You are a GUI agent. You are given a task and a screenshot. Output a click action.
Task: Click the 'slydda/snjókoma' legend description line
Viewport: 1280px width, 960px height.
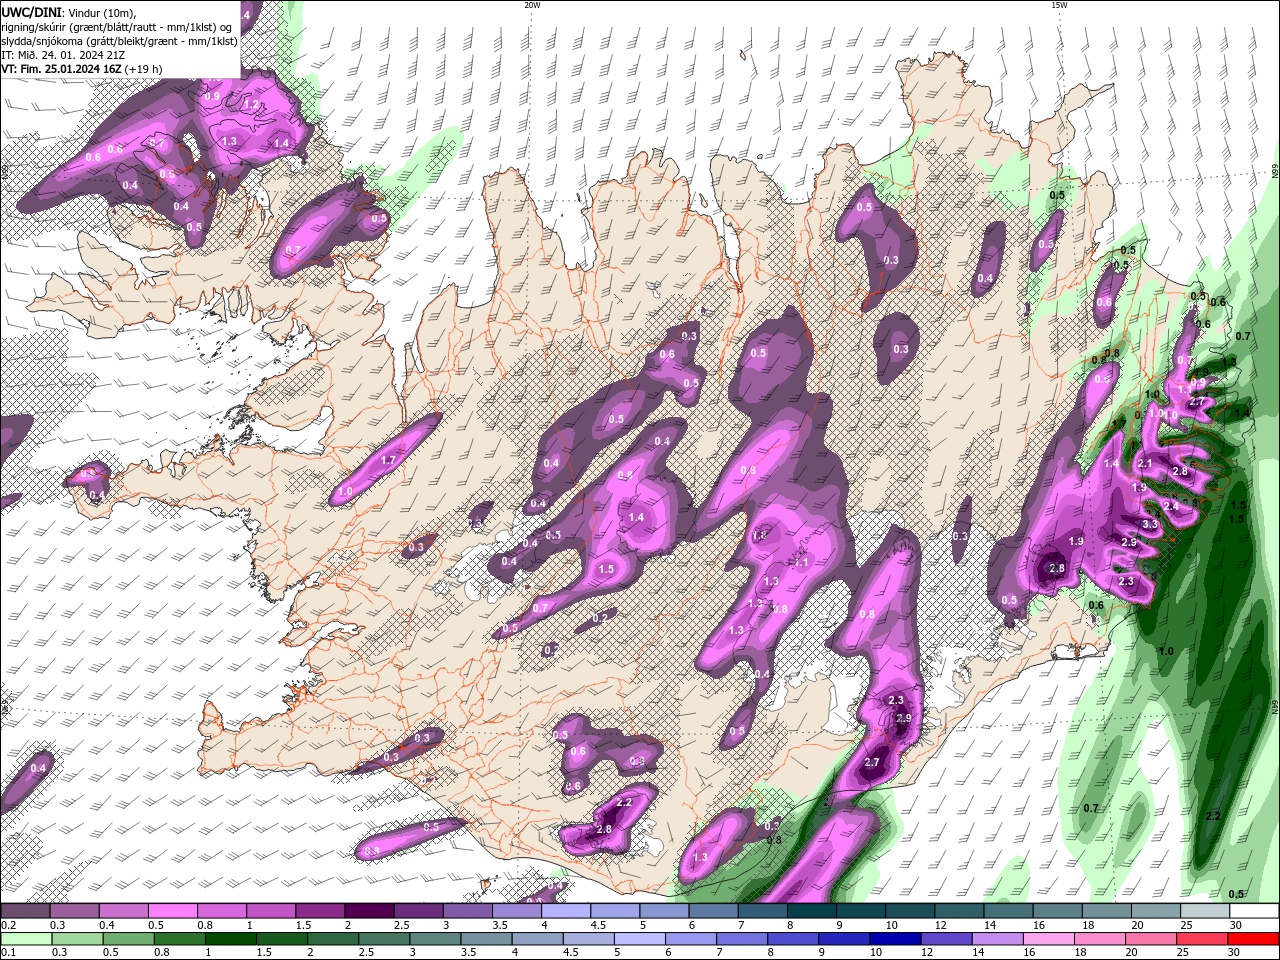tap(119, 41)
